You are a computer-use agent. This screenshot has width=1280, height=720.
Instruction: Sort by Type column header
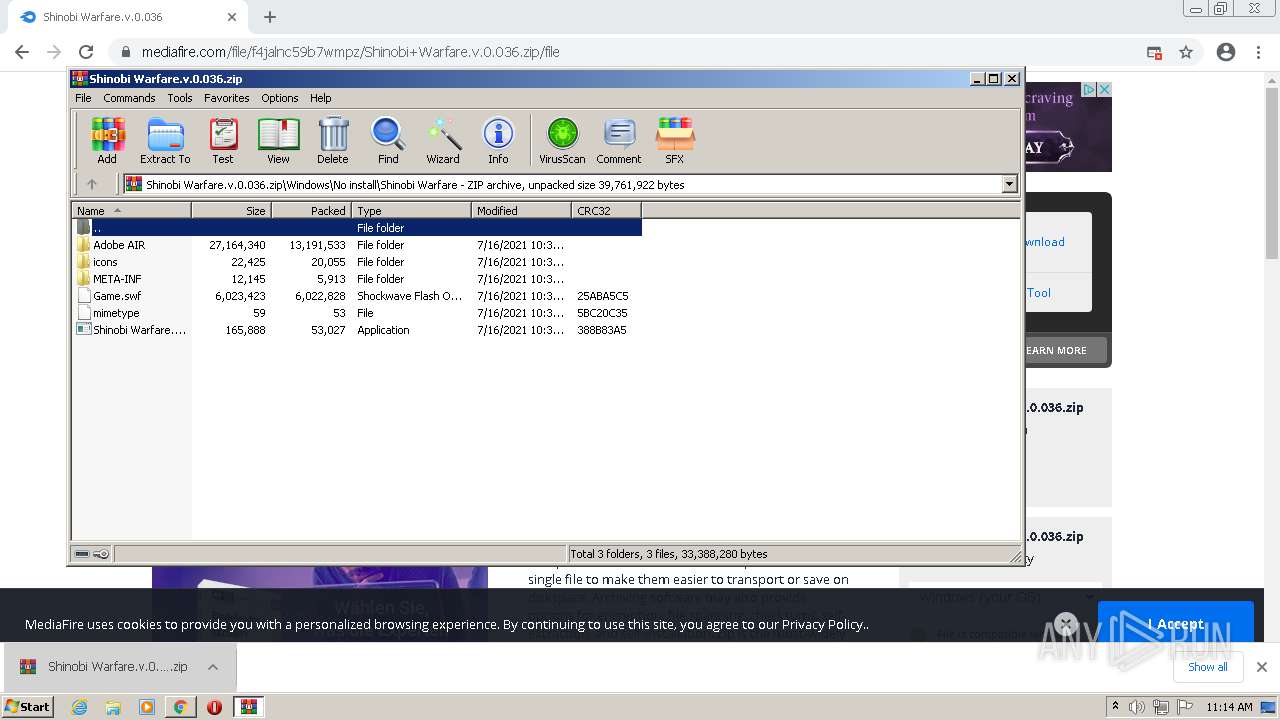(x=411, y=210)
